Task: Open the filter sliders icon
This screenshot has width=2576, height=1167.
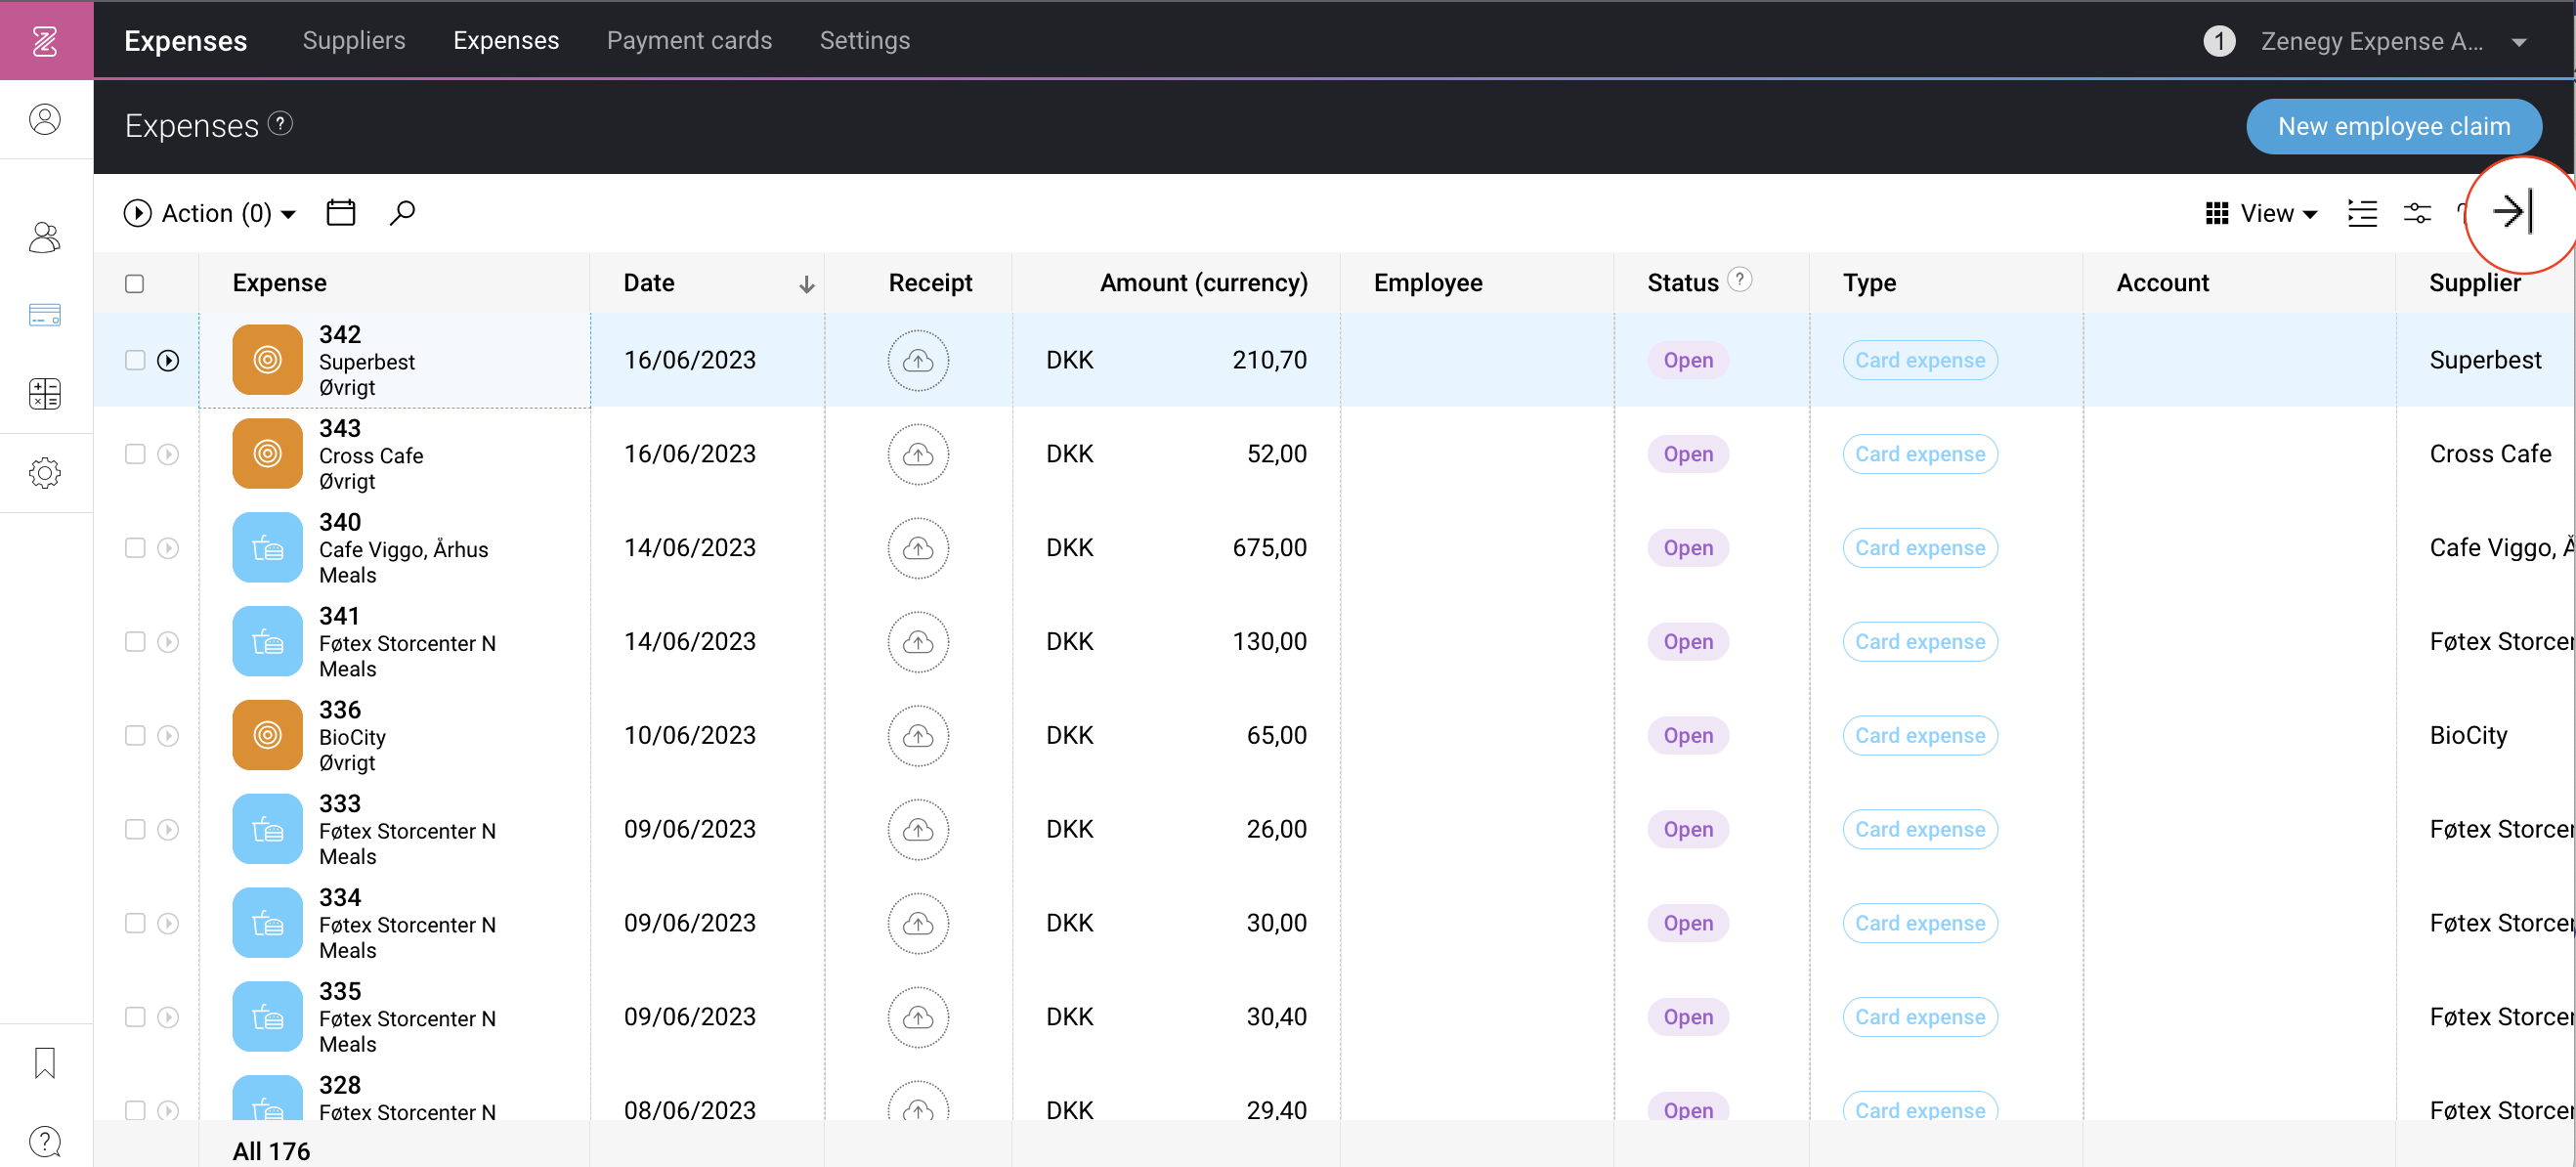Action: coord(2418,213)
